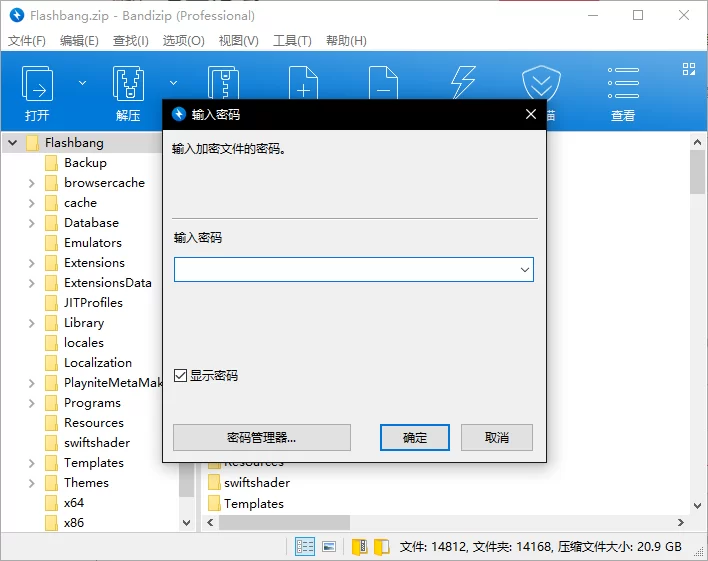The height and width of the screenshot is (561, 708).
Task: Collapse the Flashbang root tree node
Action: click(13, 143)
